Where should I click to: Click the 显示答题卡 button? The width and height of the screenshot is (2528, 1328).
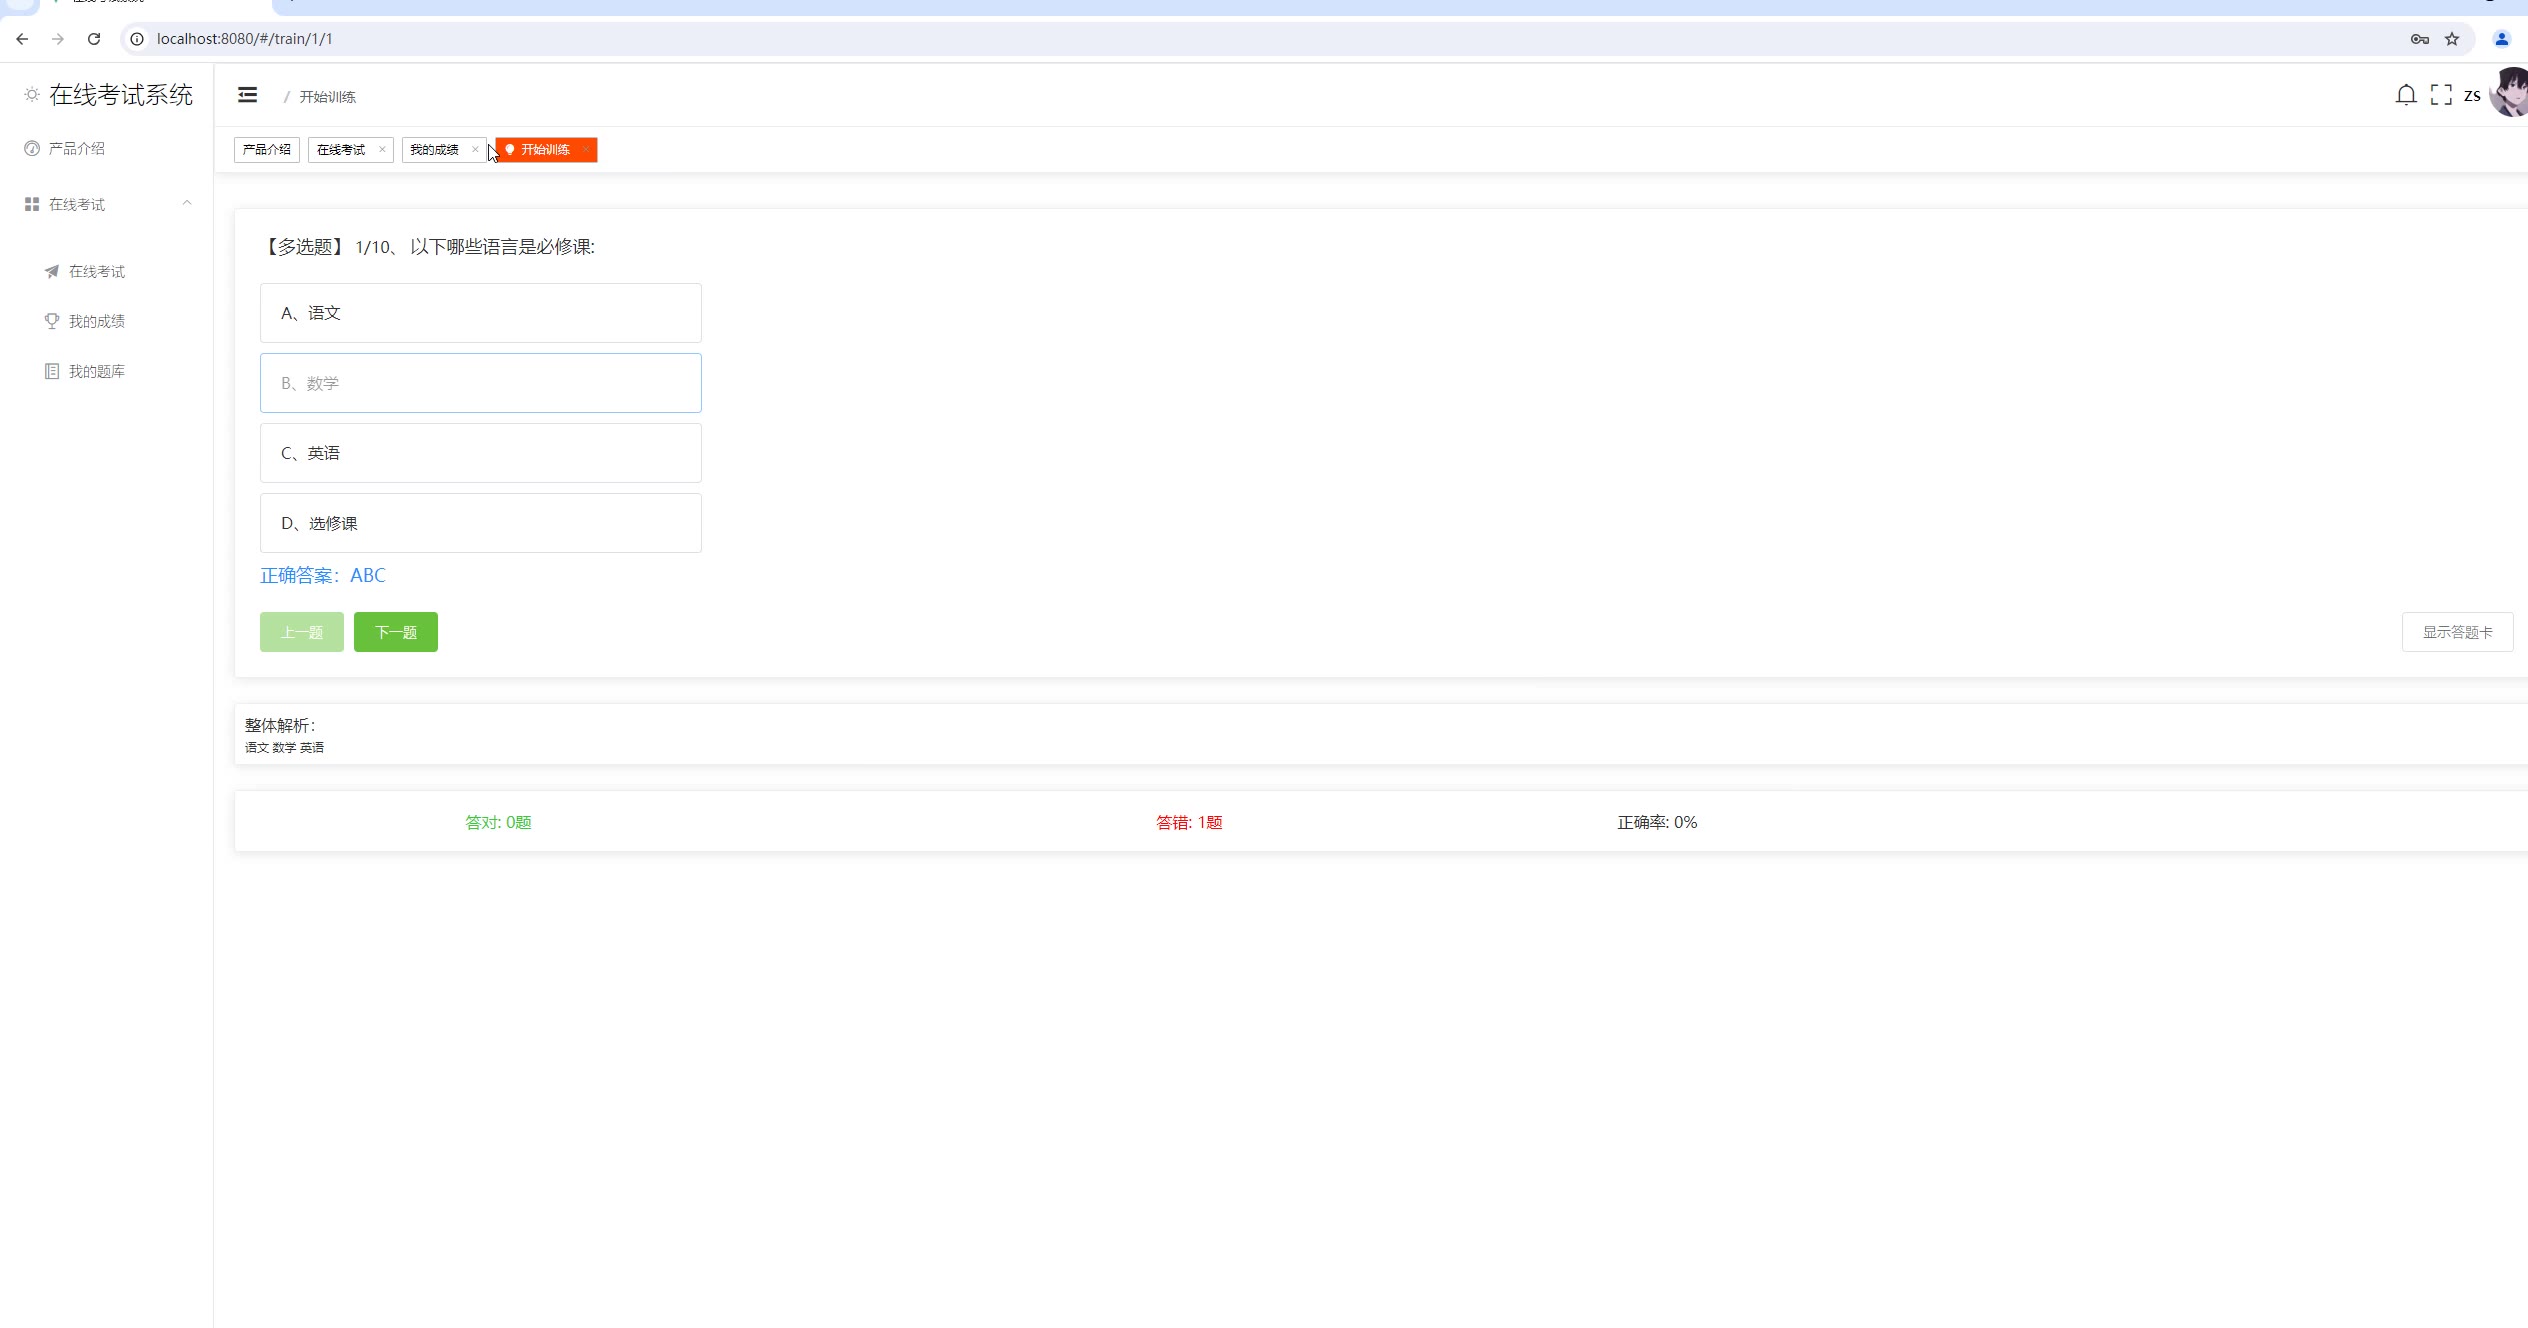click(x=2456, y=632)
